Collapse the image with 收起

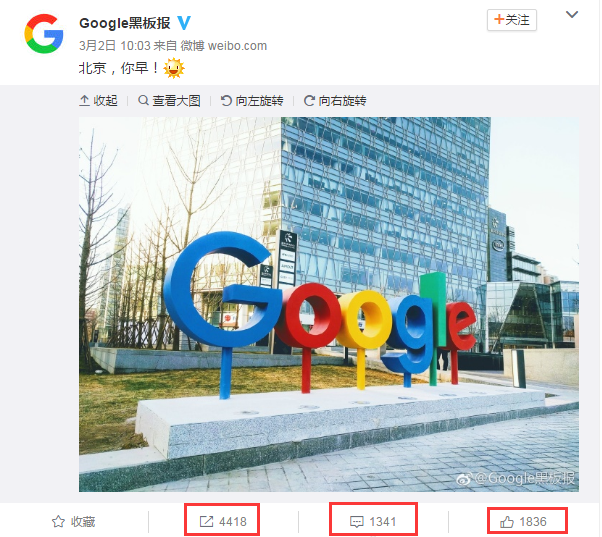pos(98,101)
